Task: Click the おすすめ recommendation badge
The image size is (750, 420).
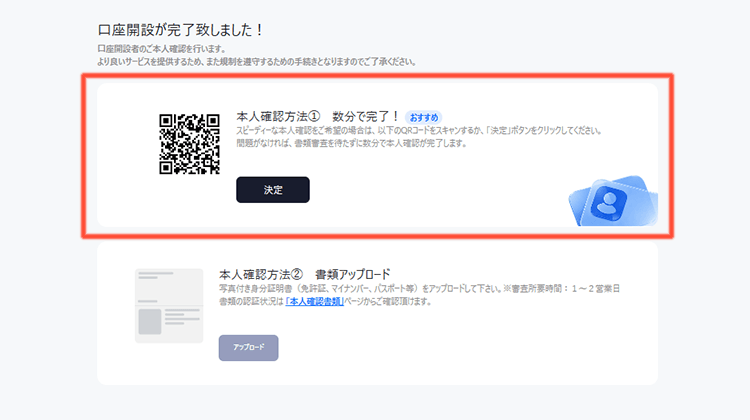Action: [x=424, y=117]
